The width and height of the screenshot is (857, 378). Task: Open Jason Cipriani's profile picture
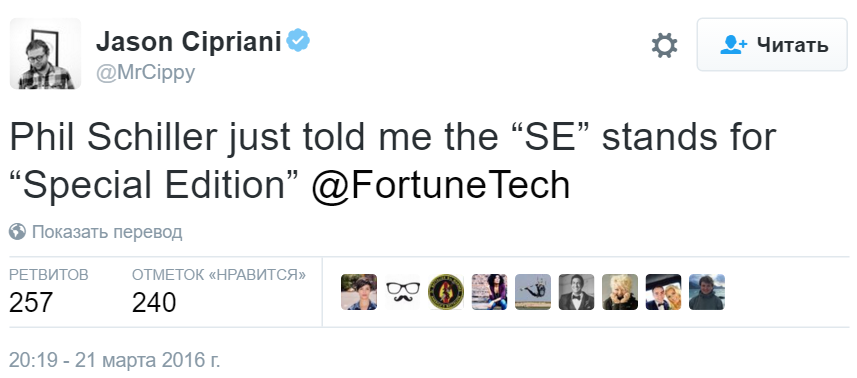45,54
